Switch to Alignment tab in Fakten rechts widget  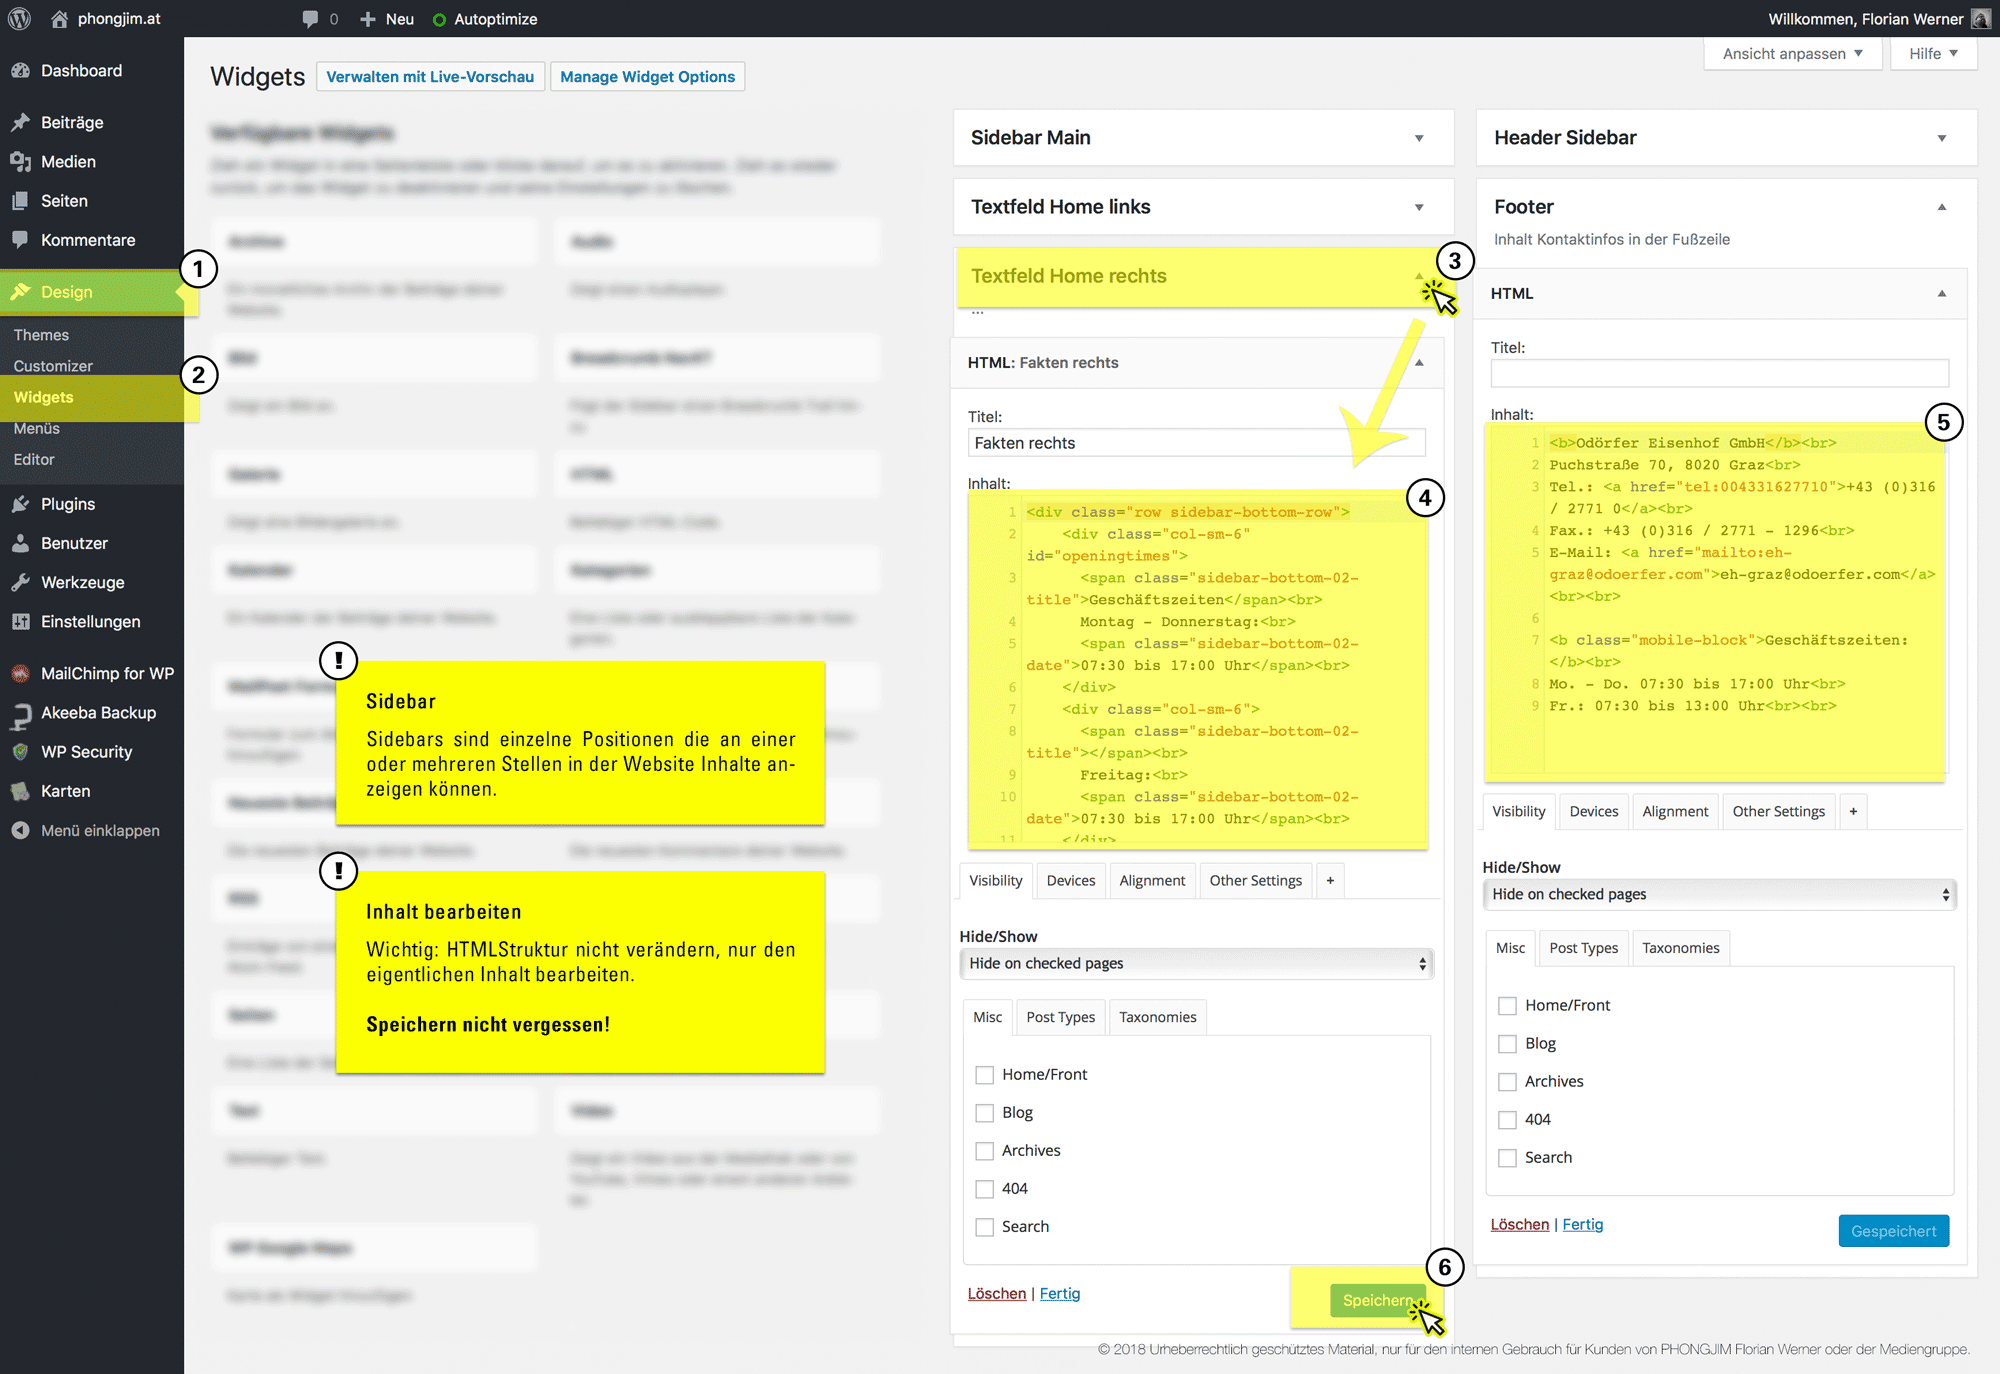click(x=1152, y=880)
